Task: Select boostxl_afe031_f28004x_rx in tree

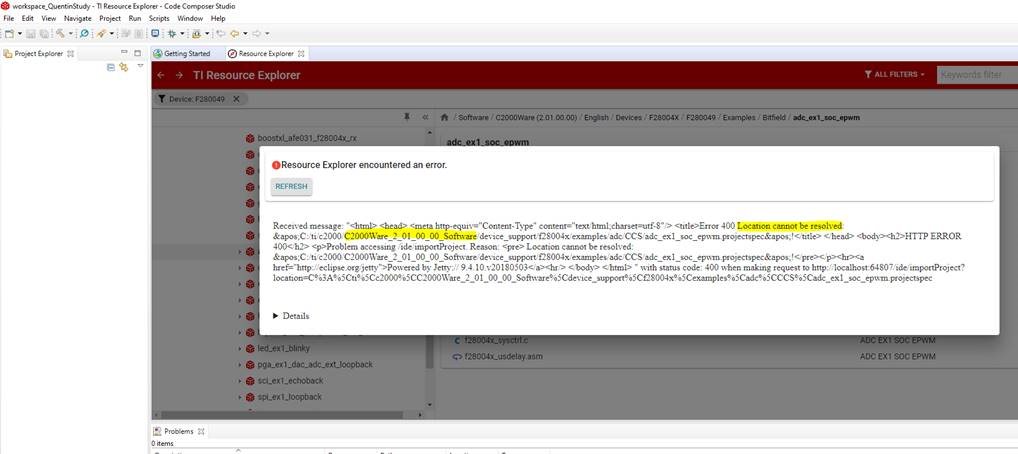Action: (306, 138)
